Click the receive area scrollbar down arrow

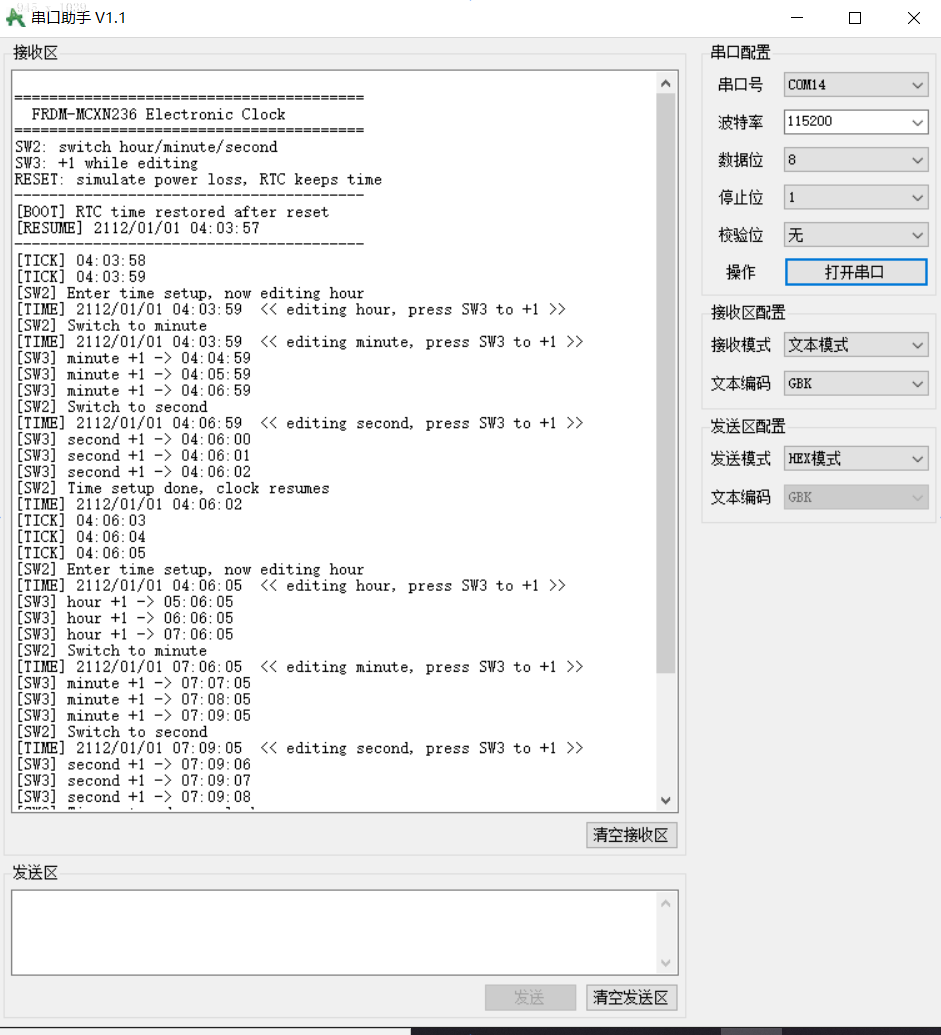pos(666,800)
